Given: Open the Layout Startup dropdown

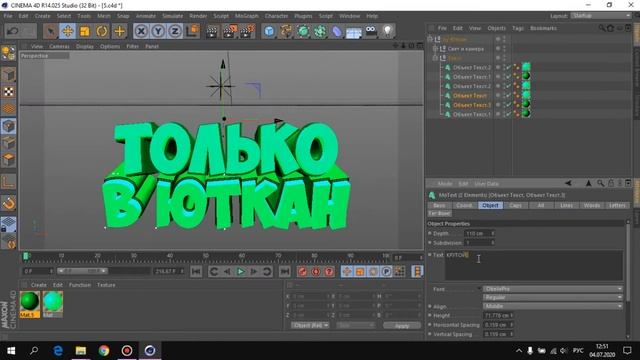Looking at the screenshot, I should (600, 16).
